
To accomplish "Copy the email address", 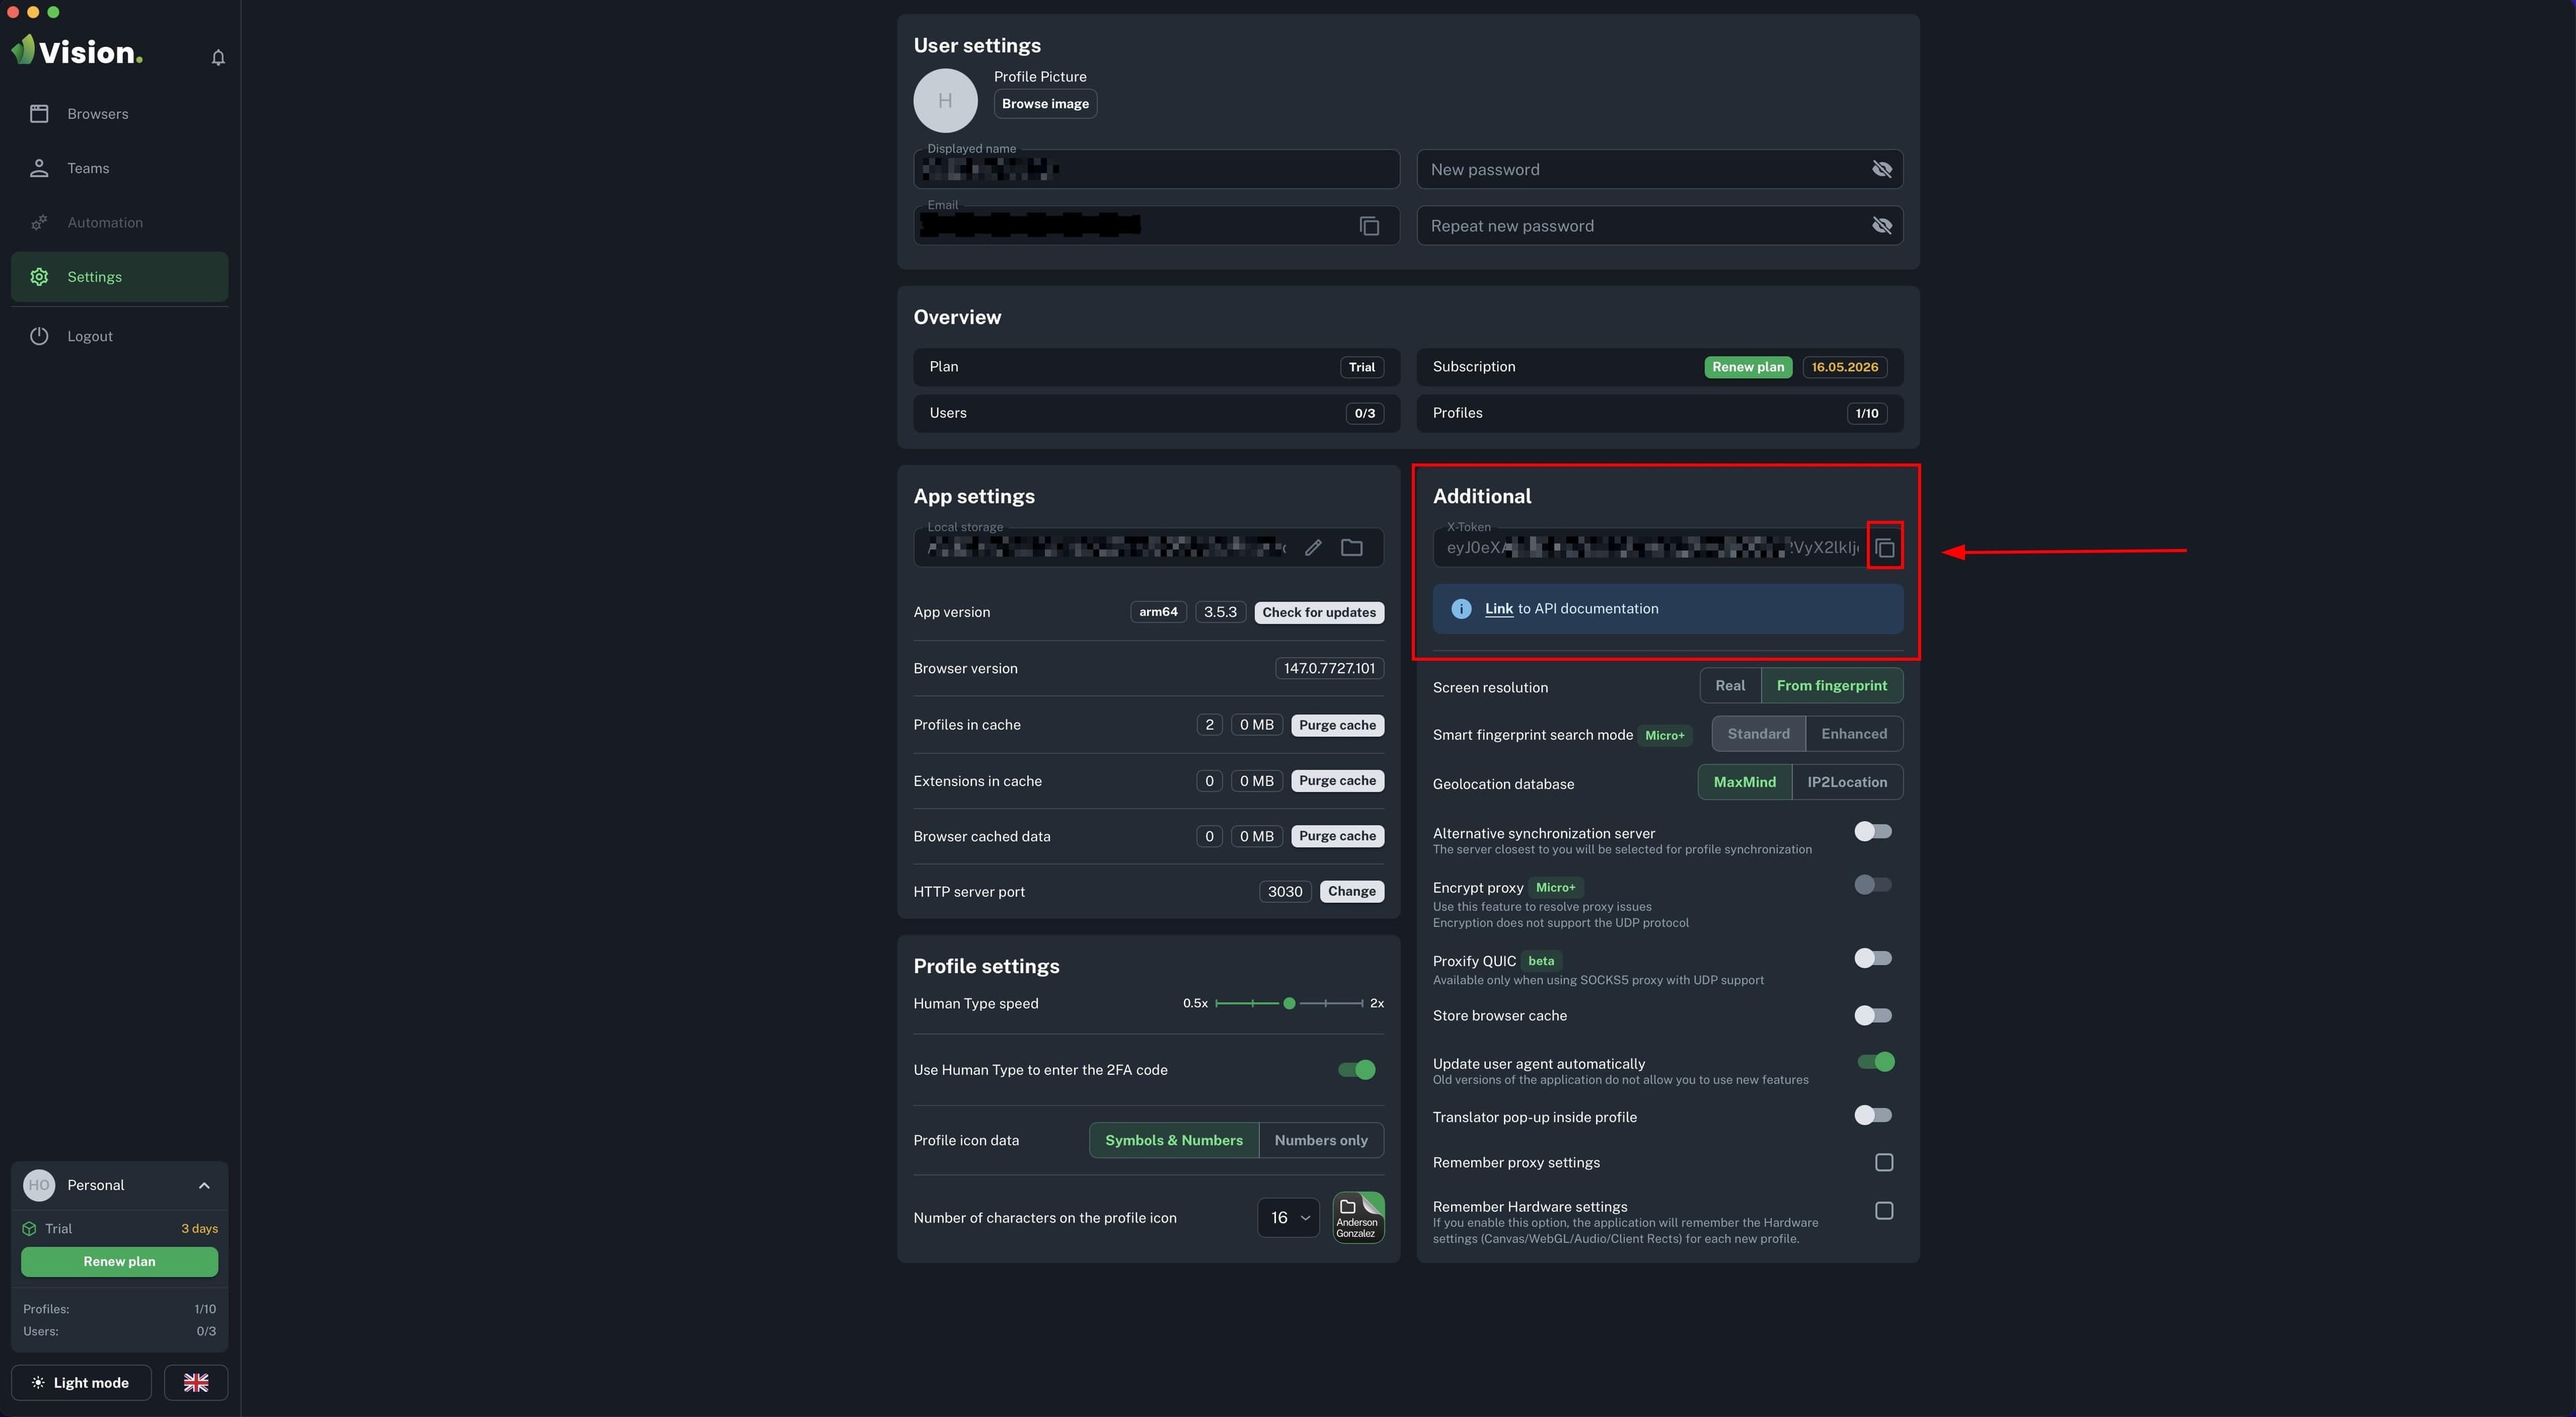I will click(1369, 226).
